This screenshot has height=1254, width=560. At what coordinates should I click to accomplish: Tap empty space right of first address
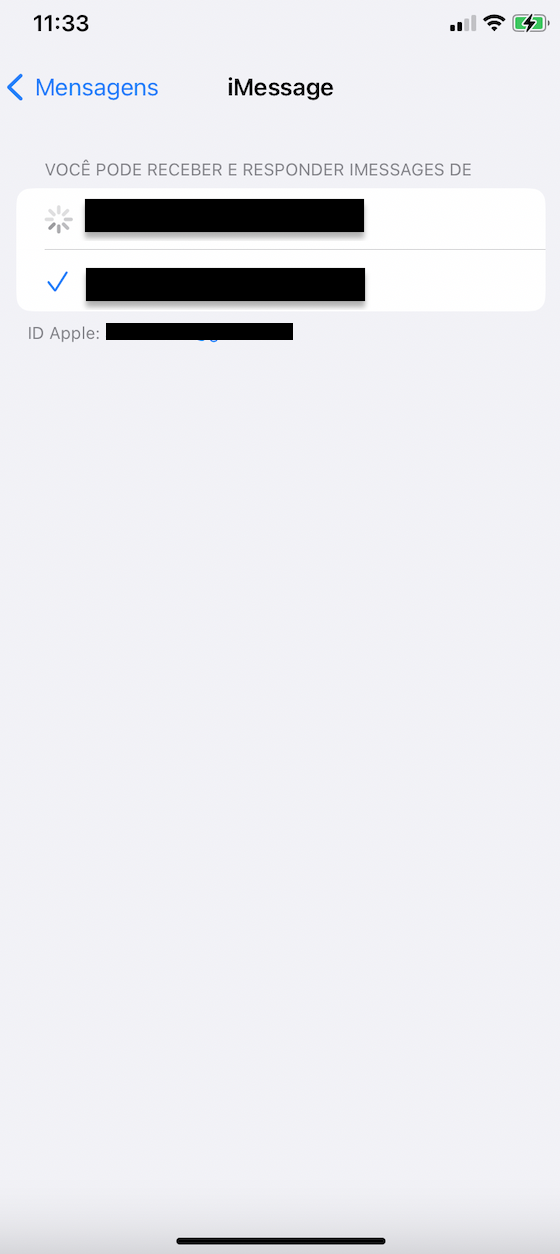coord(455,218)
